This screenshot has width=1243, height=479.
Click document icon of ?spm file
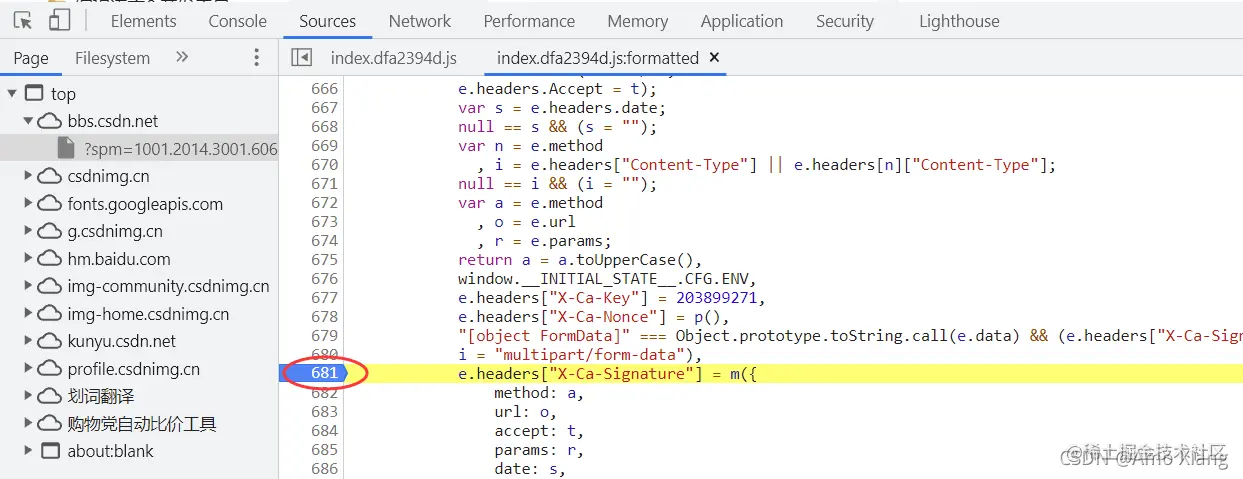[66, 149]
